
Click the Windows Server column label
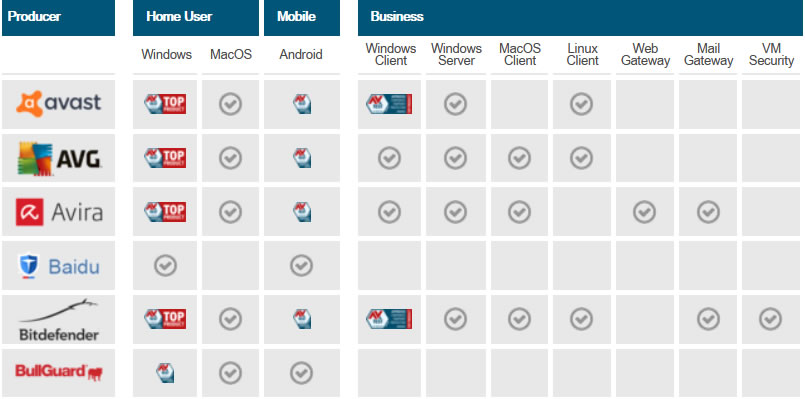coord(456,54)
